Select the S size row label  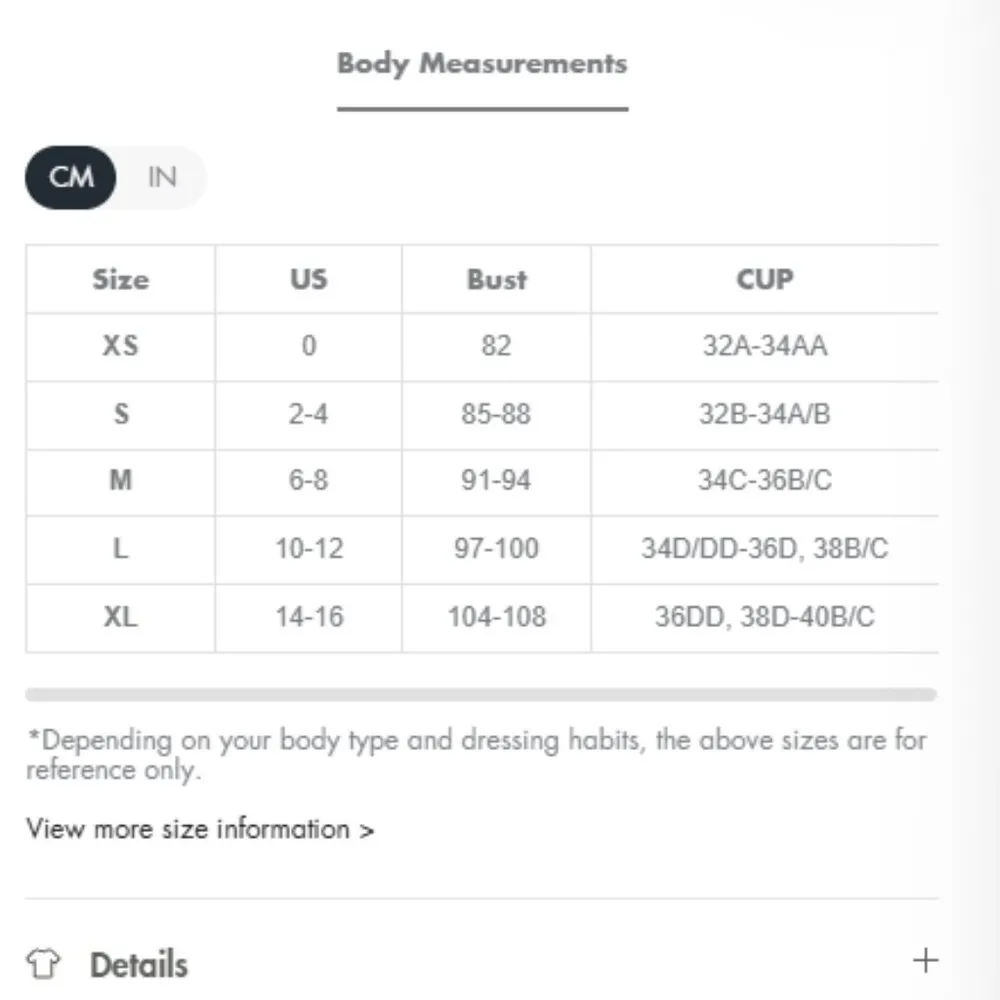(120, 413)
